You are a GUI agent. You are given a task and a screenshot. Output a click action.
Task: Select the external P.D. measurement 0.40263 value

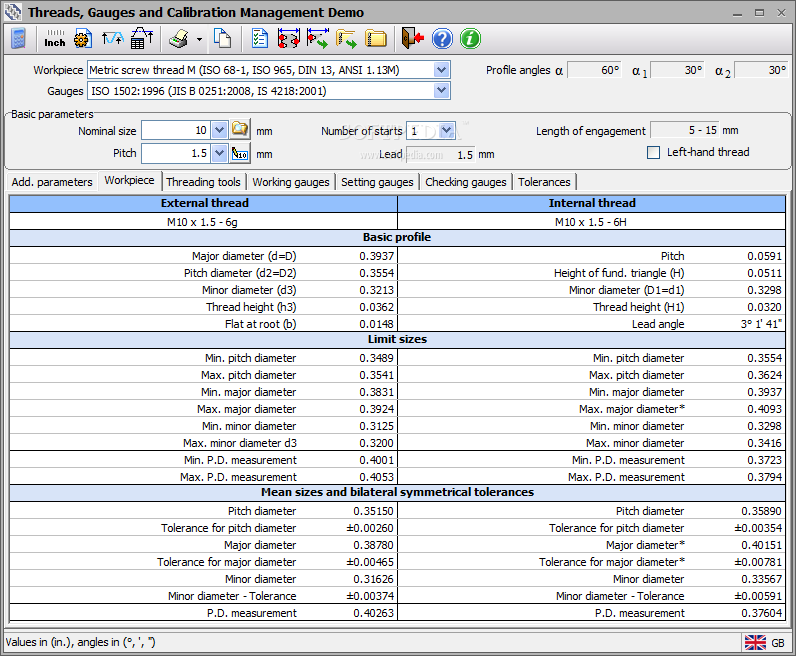pyautogui.click(x=373, y=613)
